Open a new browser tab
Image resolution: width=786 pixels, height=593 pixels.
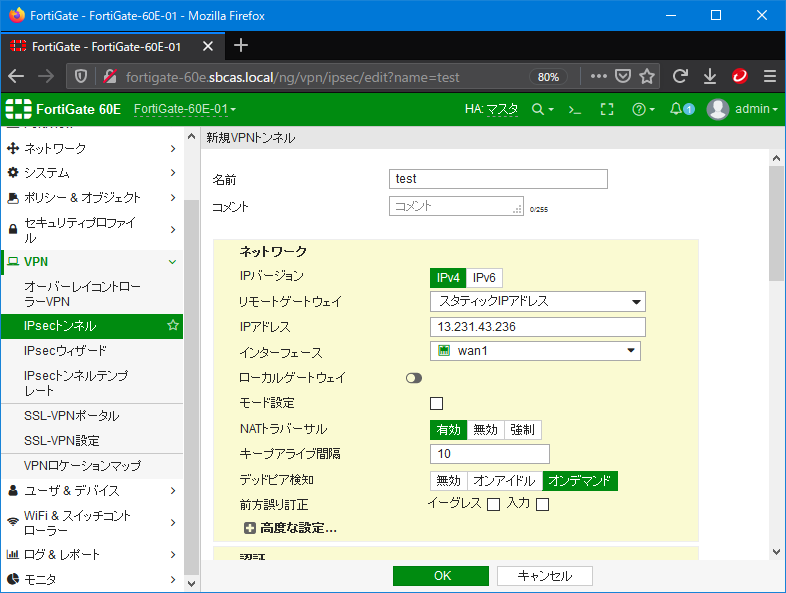241,46
